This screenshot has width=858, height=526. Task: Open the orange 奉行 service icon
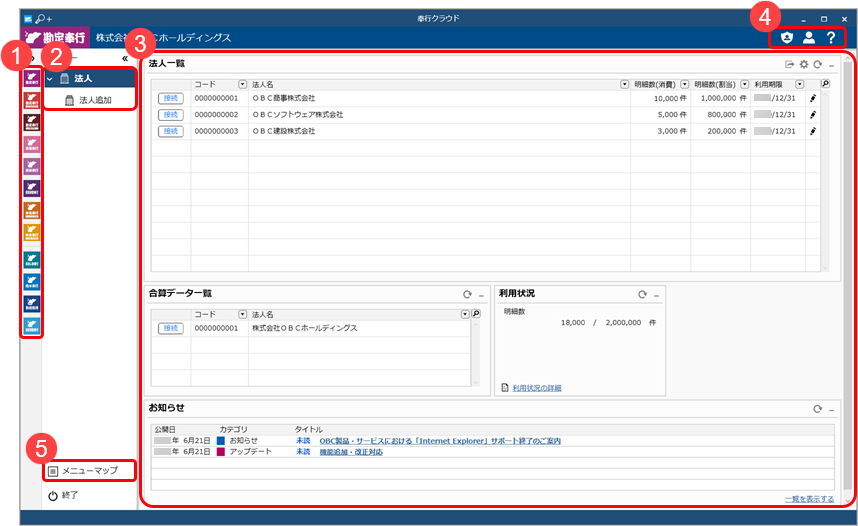coord(32,210)
